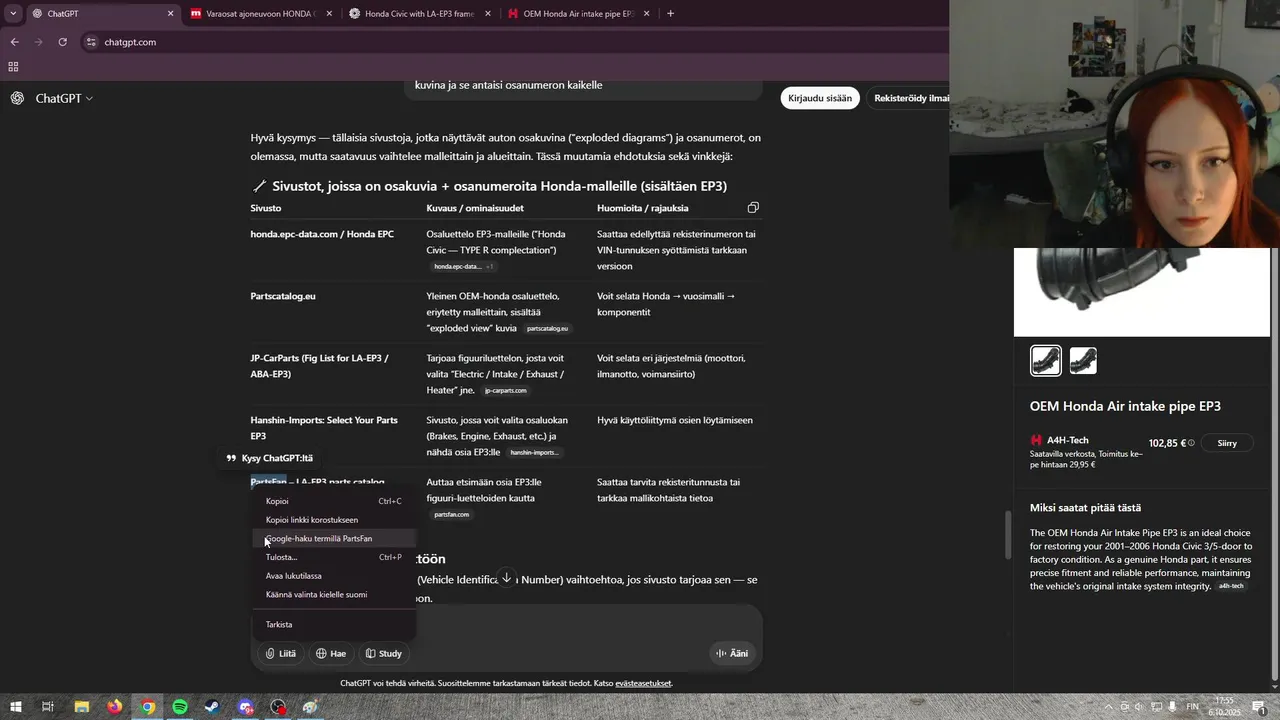Select the second intake pipe thumbnail
Viewport: 1280px width, 720px height.
[x=1083, y=360]
